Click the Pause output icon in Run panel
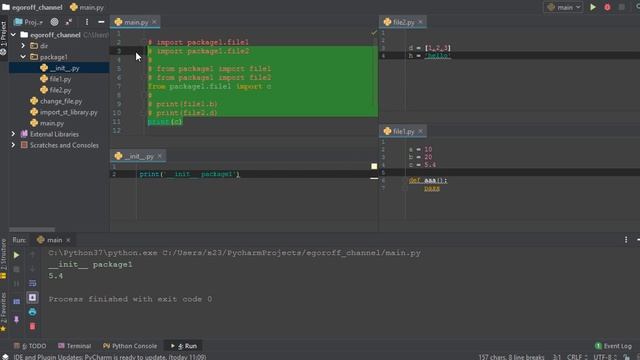This screenshot has height=360, width=640. coord(16,283)
